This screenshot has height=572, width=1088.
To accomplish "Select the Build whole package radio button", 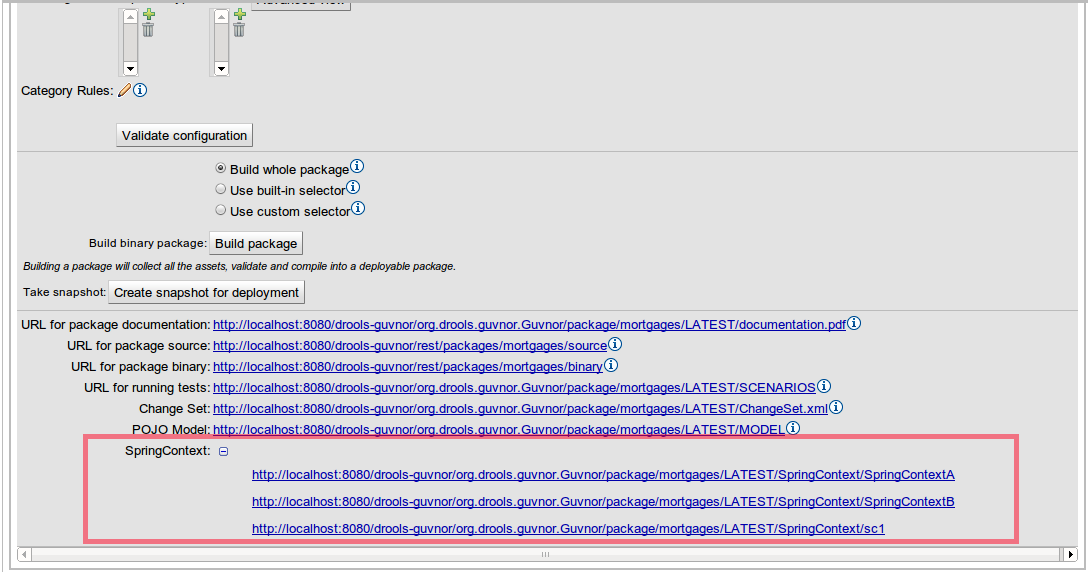I will pos(221,169).
